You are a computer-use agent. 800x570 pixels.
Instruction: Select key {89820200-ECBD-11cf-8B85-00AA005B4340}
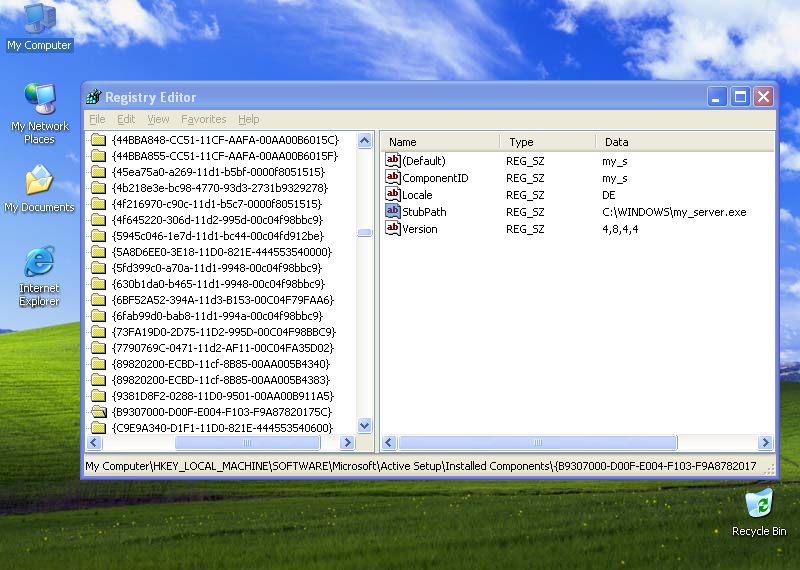[x=221, y=364]
